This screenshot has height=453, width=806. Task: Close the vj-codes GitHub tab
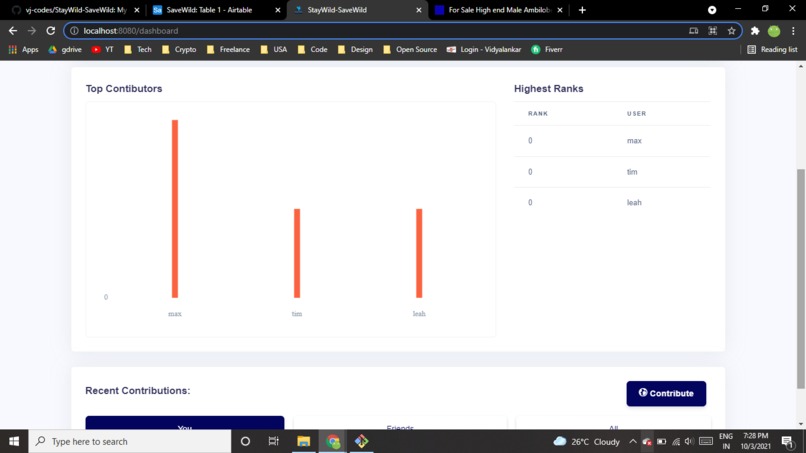pyautogui.click(x=137, y=10)
